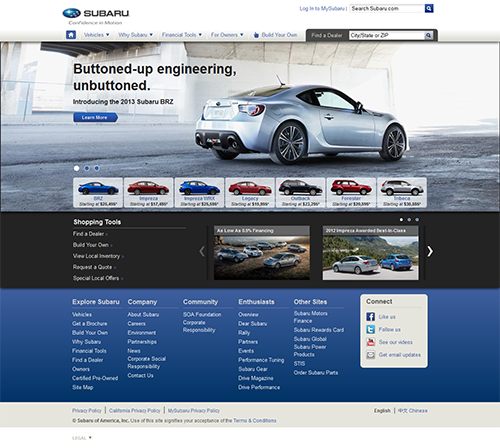Select third hero slideshow dot
This screenshot has height=448, width=500.
[97, 168]
